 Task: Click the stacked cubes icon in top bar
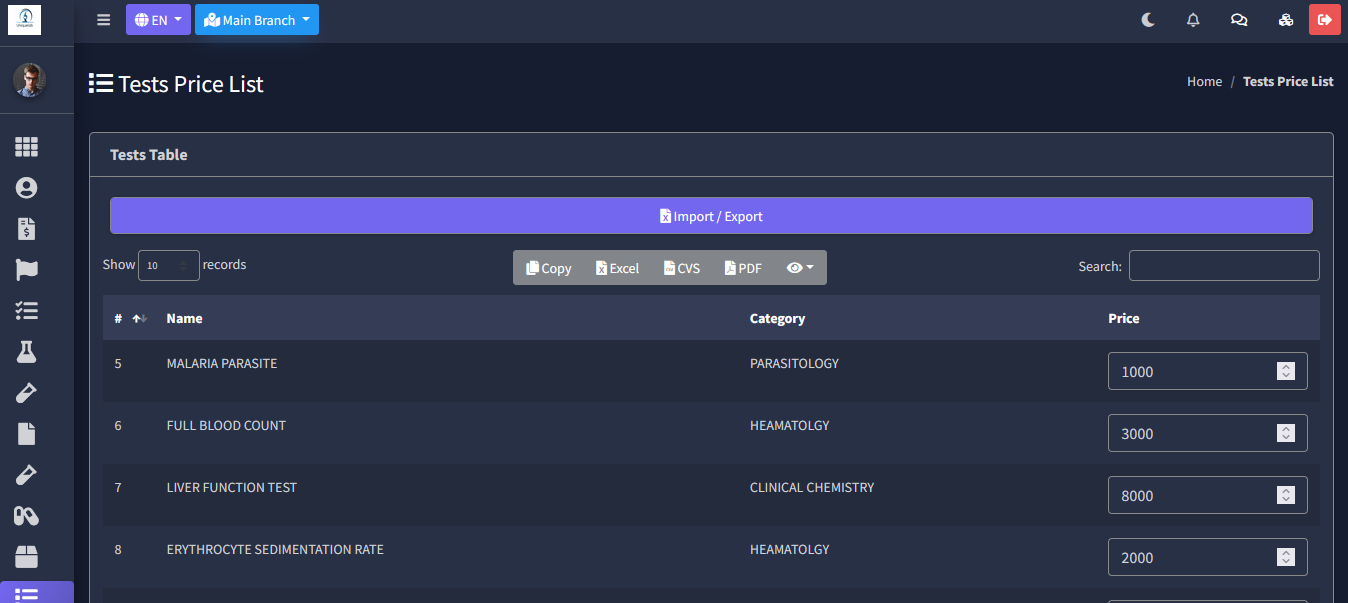1286,20
